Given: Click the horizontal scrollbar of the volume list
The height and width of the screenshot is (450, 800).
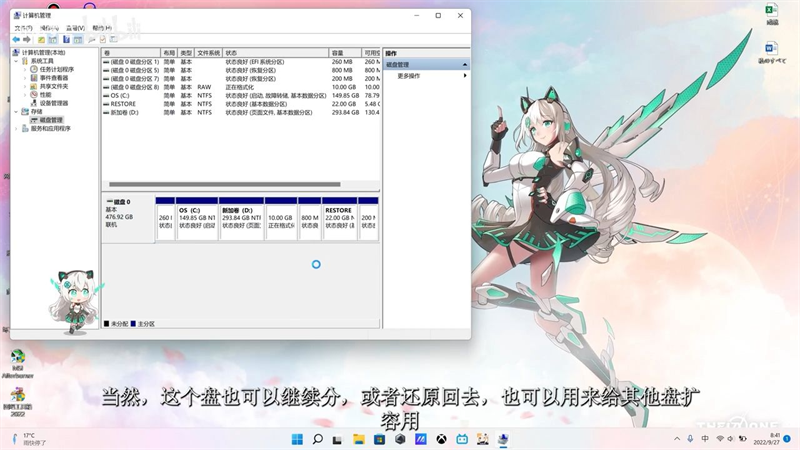Looking at the screenshot, I should pos(224,184).
